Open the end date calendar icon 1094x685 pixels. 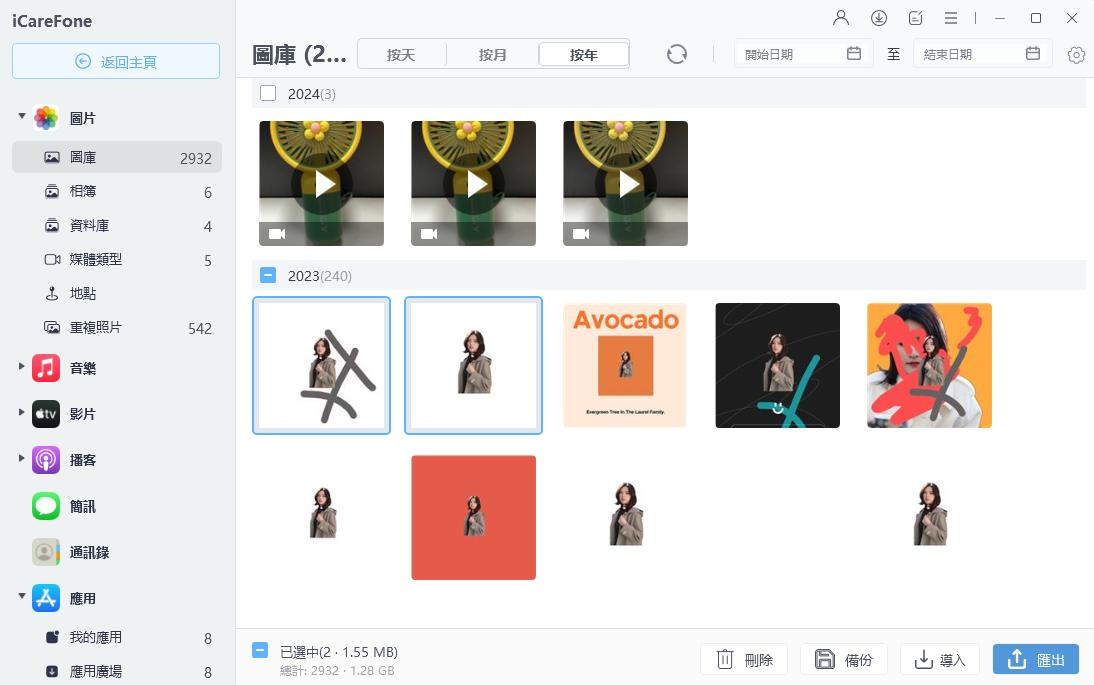(x=1033, y=54)
